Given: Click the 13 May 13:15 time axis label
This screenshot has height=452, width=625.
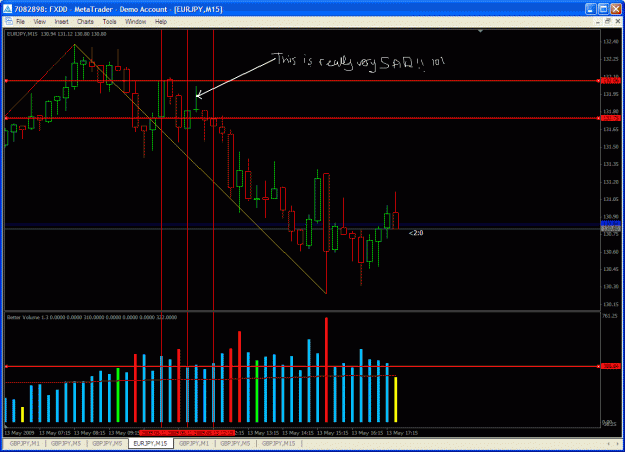Looking at the screenshot, I should 263,433.
